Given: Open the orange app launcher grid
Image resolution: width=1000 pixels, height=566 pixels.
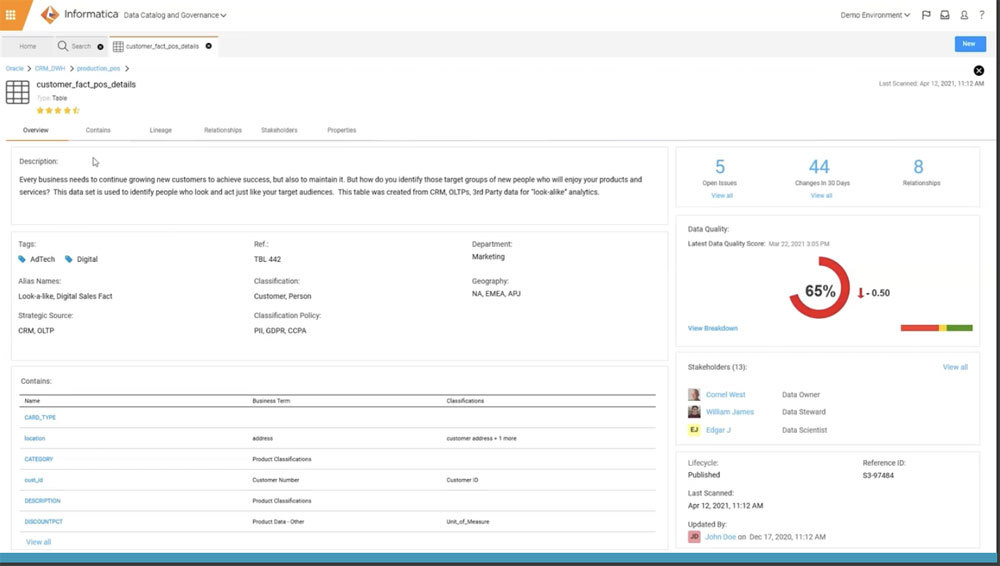Looking at the screenshot, I should (x=11, y=15).
